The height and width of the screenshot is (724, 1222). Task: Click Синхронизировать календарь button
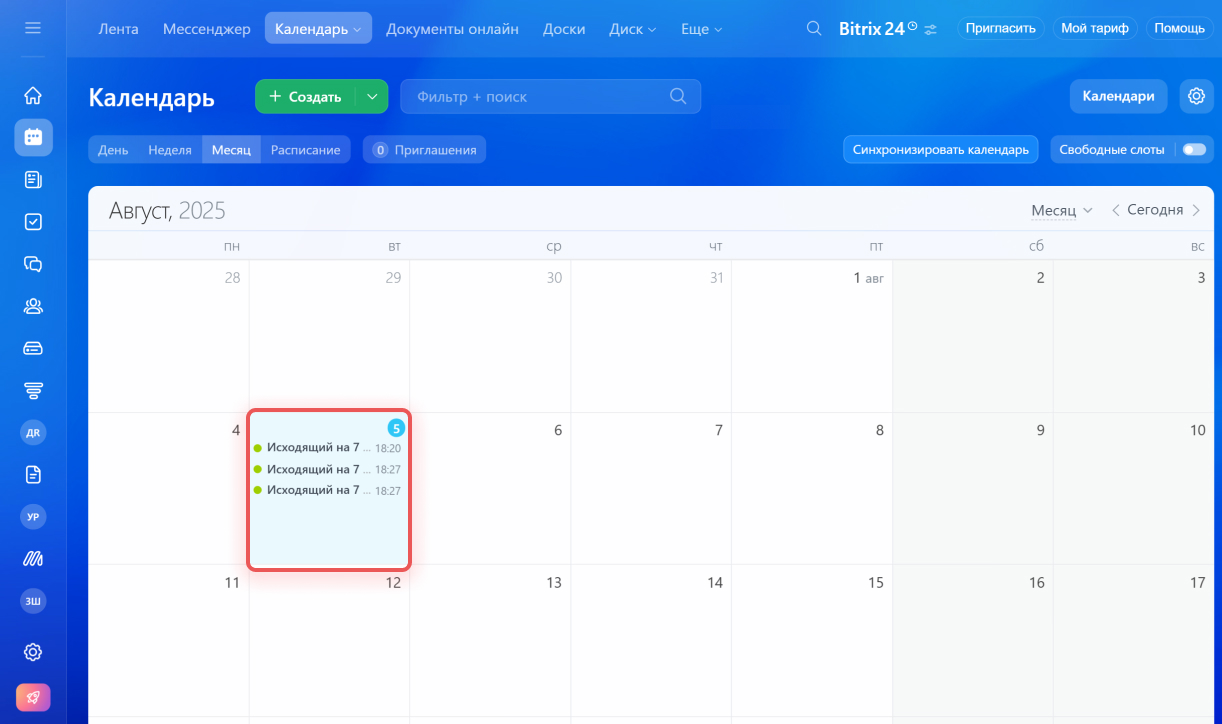941,149
